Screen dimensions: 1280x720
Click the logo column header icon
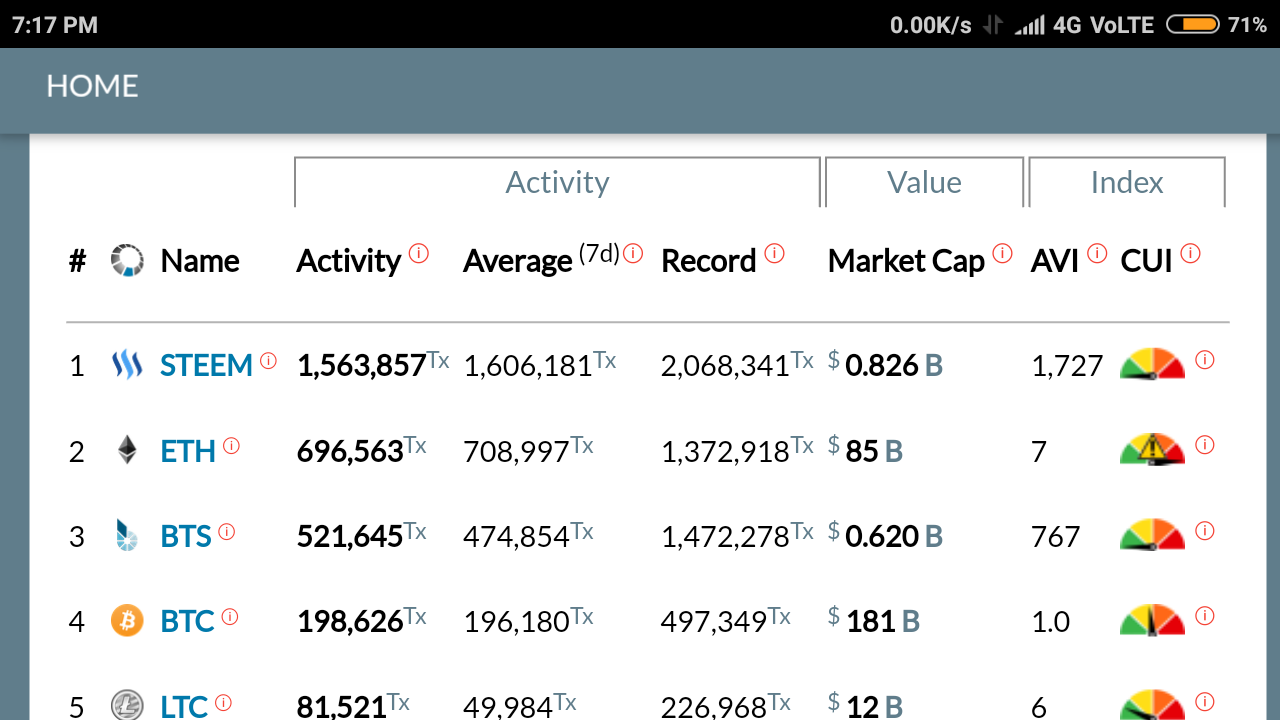(127, 260)
